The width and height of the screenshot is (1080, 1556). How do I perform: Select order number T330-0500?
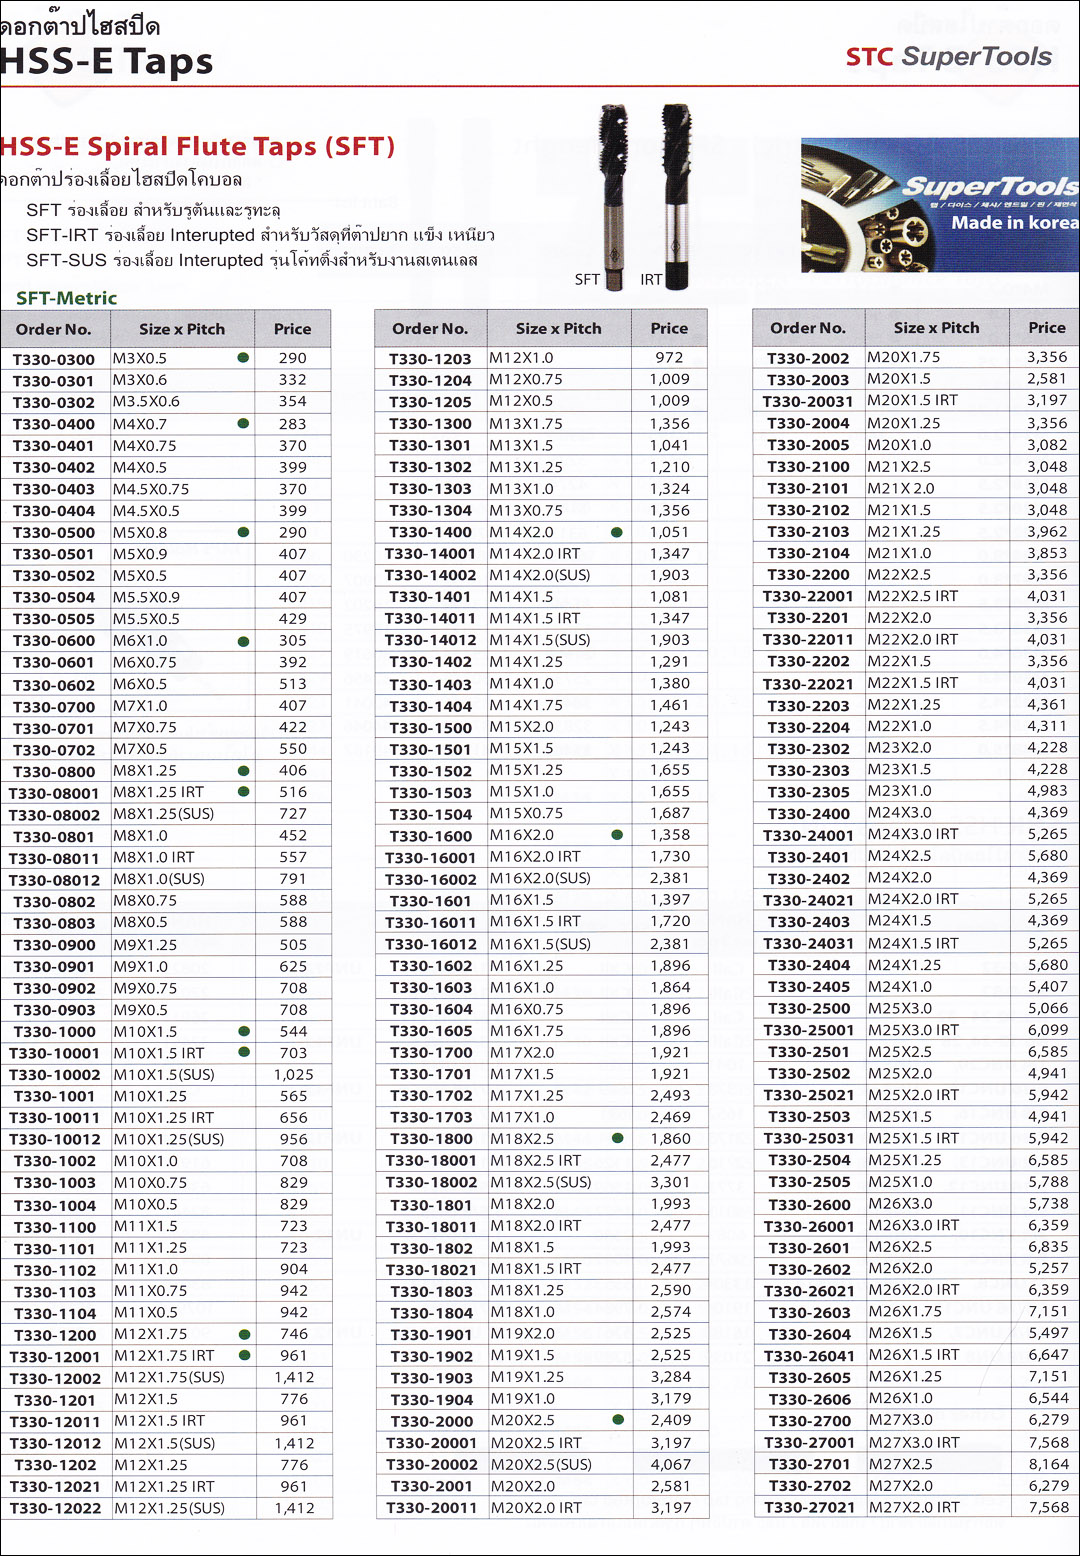(x=54, y=533)
